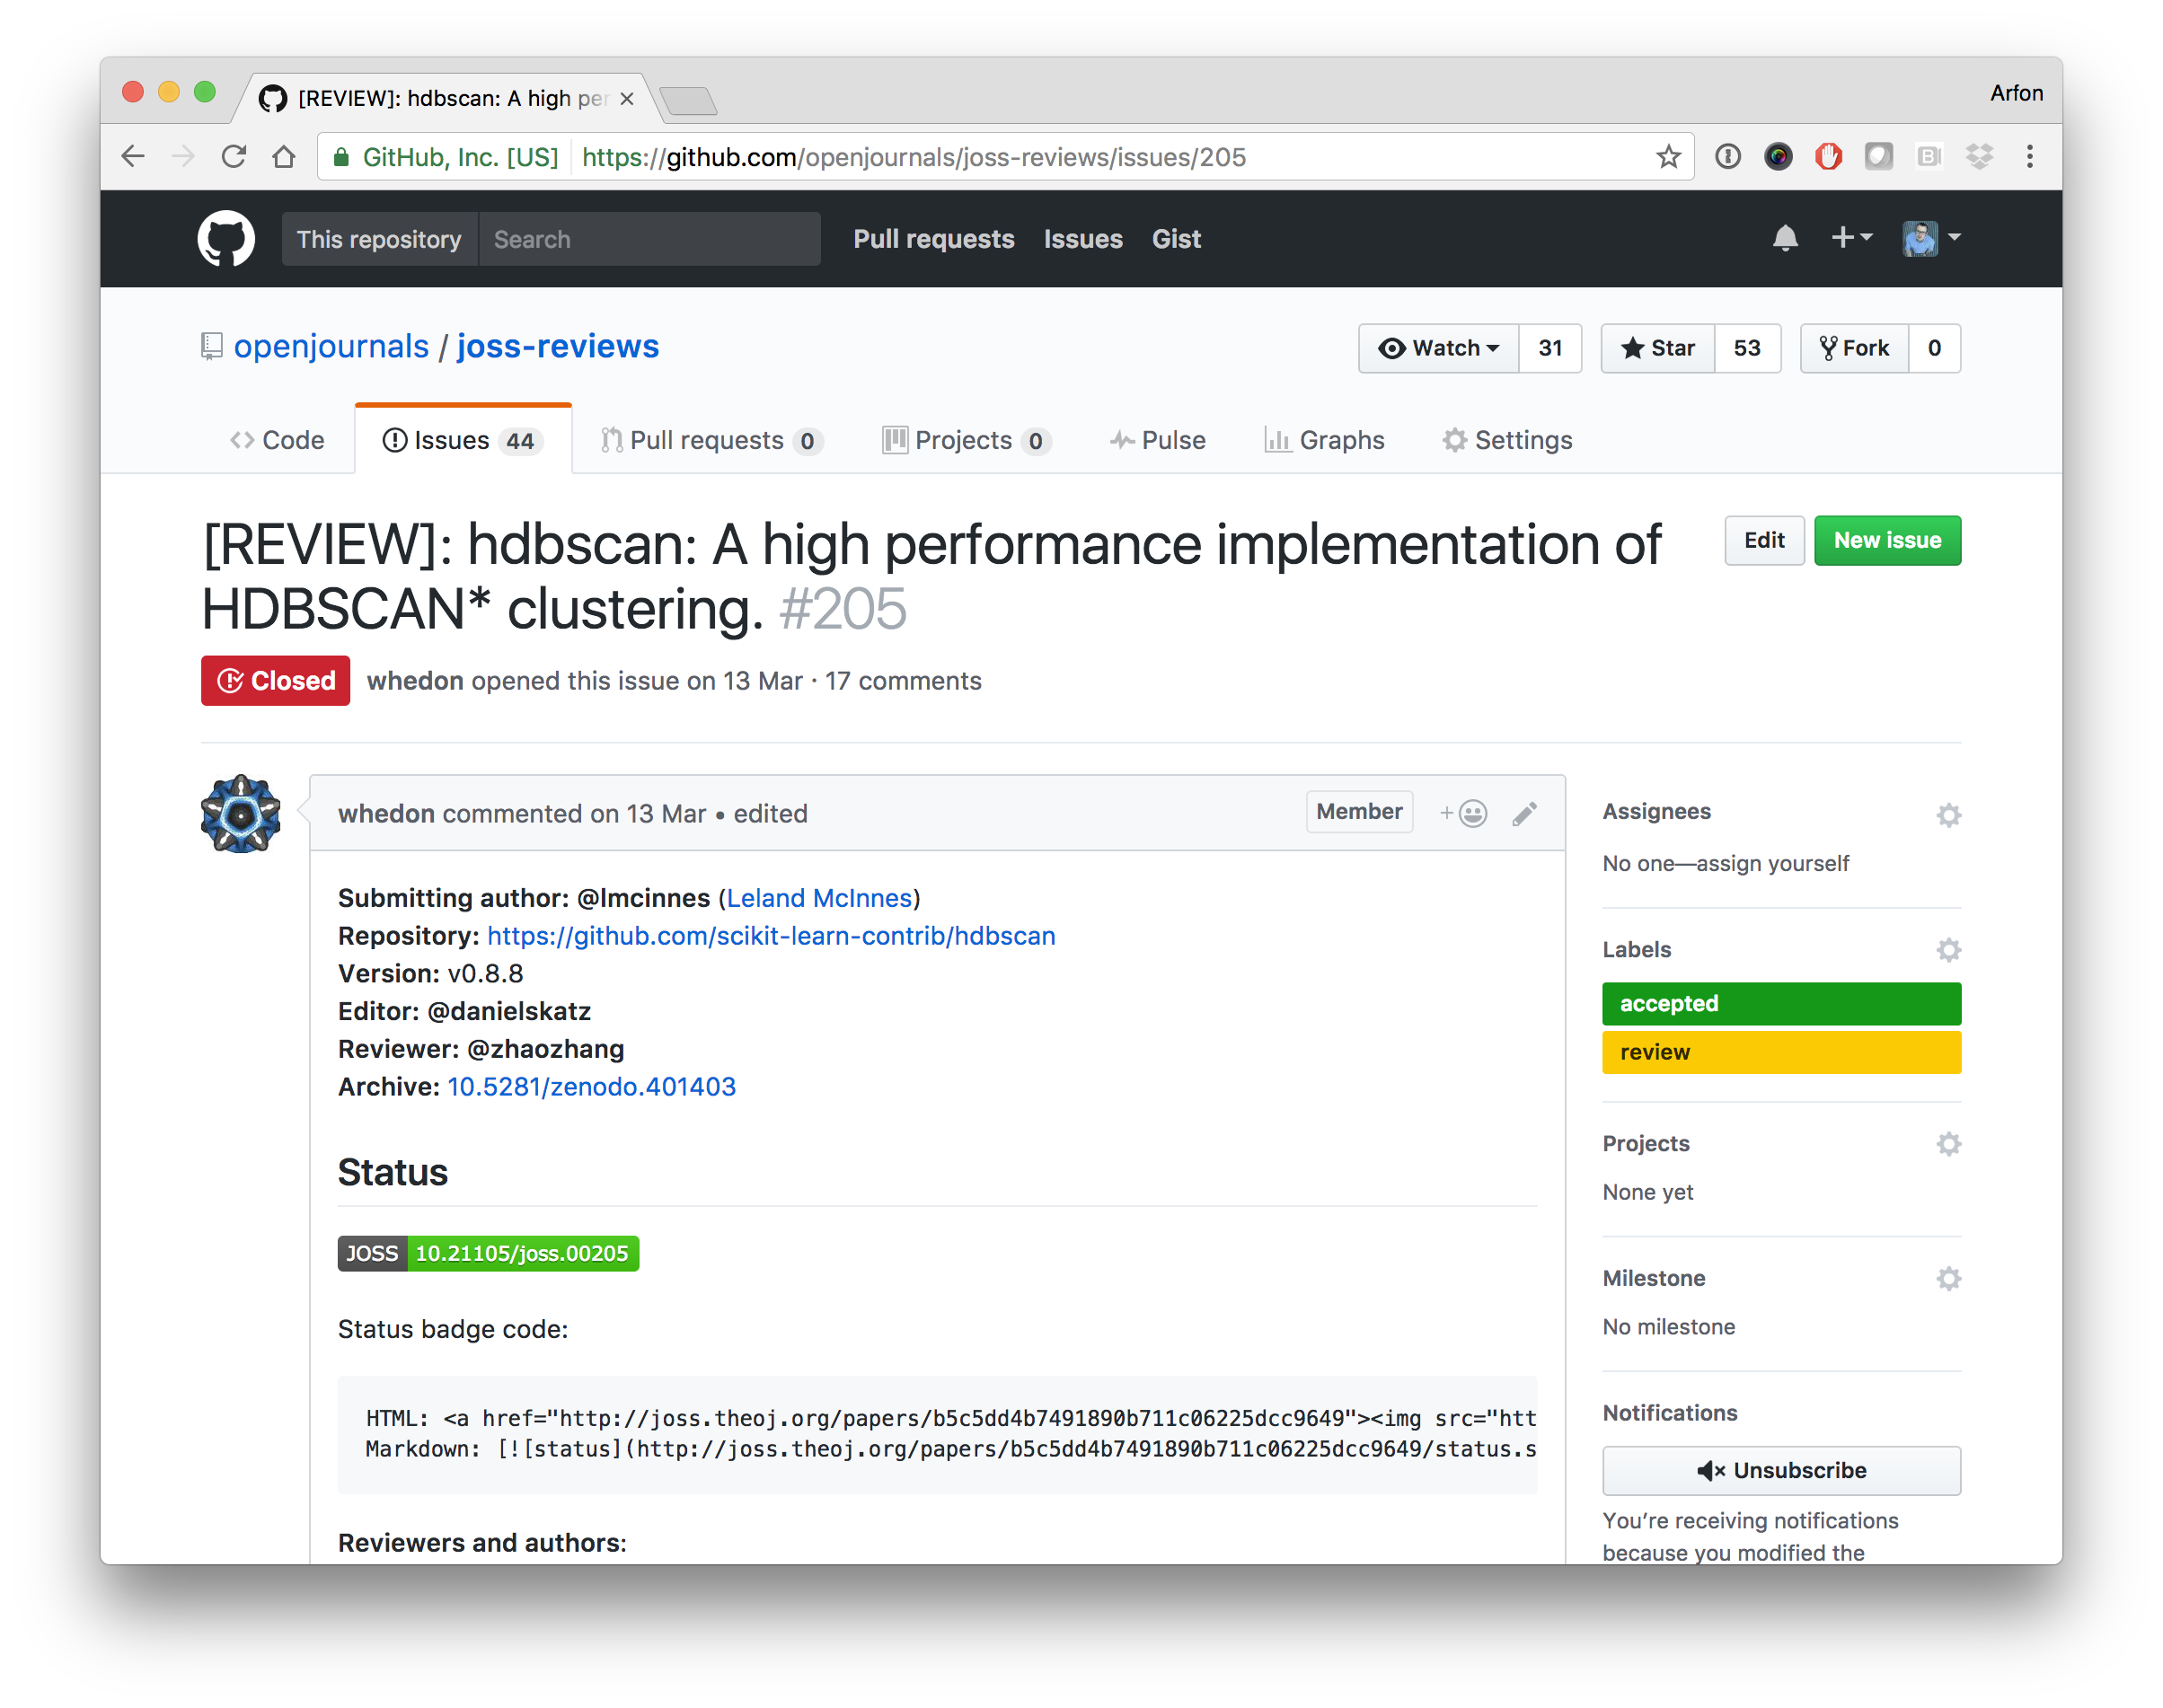The height and width of the screenshot is (1708, 2163).
Task: Open the Milestone gear icon
Action: tap(1948, 1278)
